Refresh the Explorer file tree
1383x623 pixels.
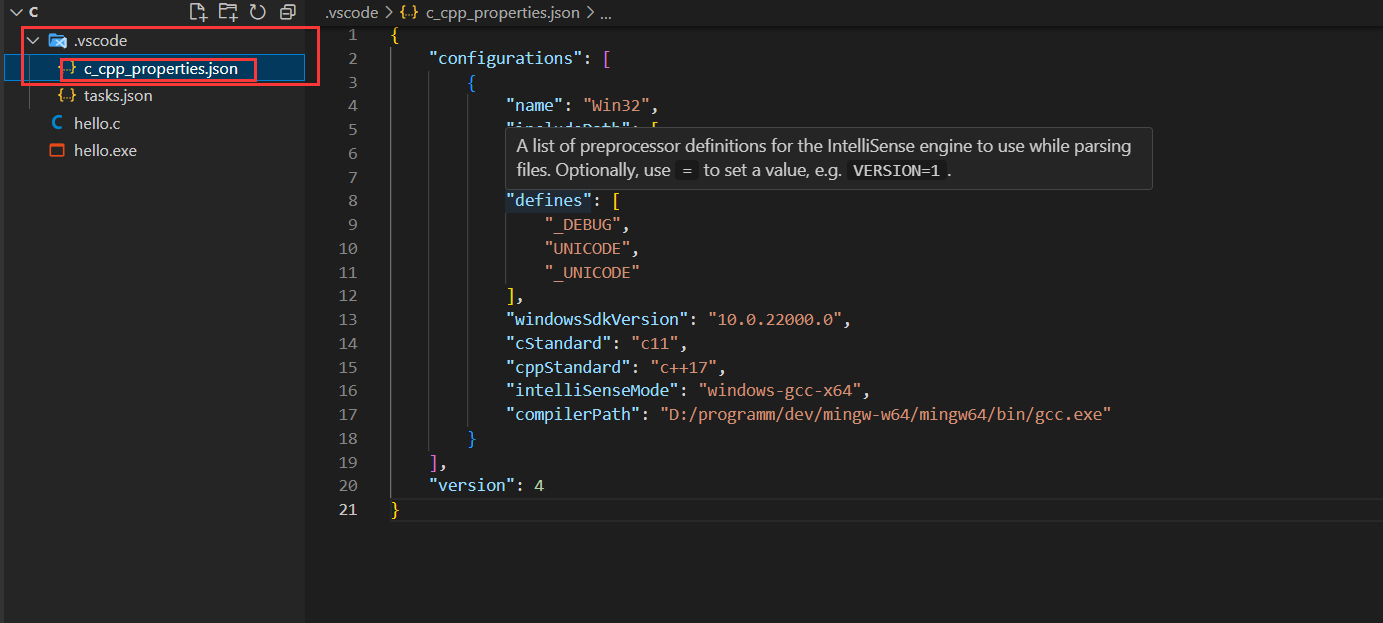tap(258, 12)
